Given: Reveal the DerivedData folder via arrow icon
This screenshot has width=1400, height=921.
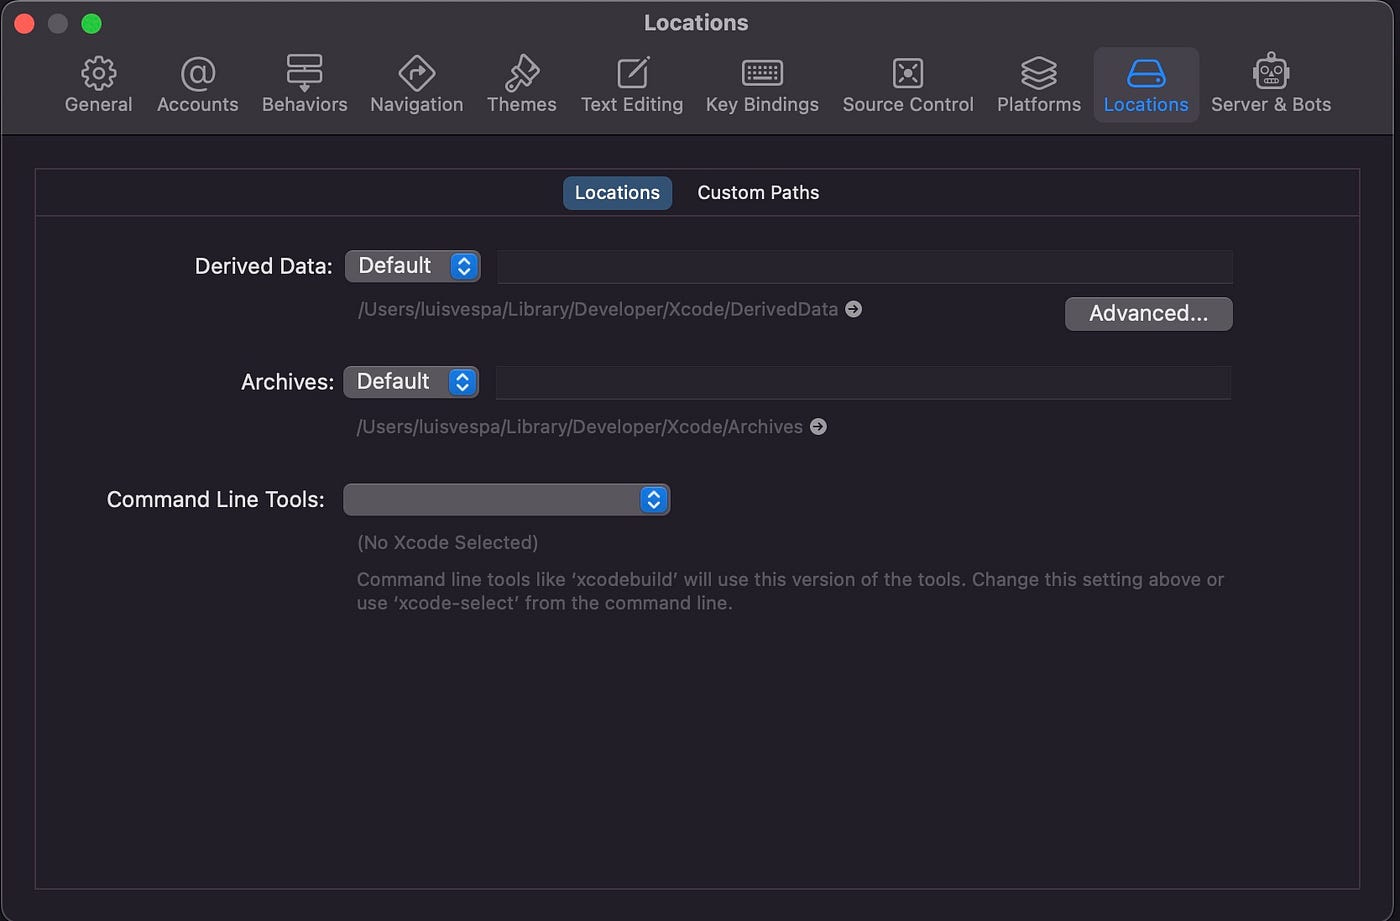Looking at the screenshot, I should (x=853, y=309).
